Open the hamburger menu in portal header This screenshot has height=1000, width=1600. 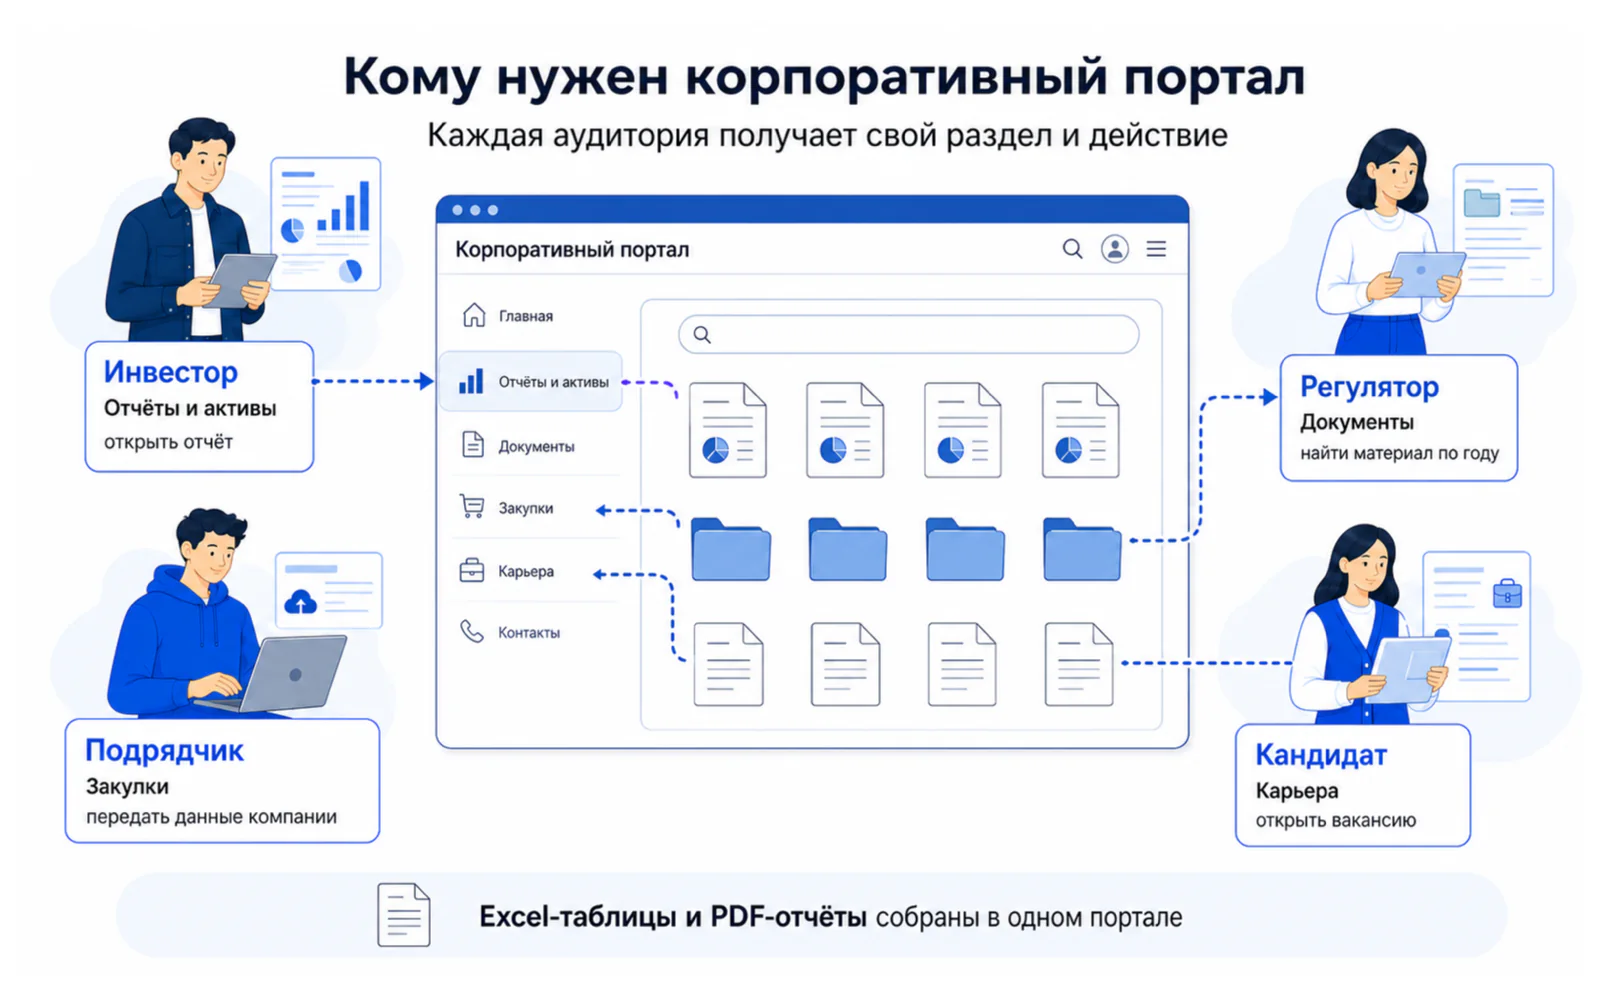pyautogui.click(x=1156, y=249)
